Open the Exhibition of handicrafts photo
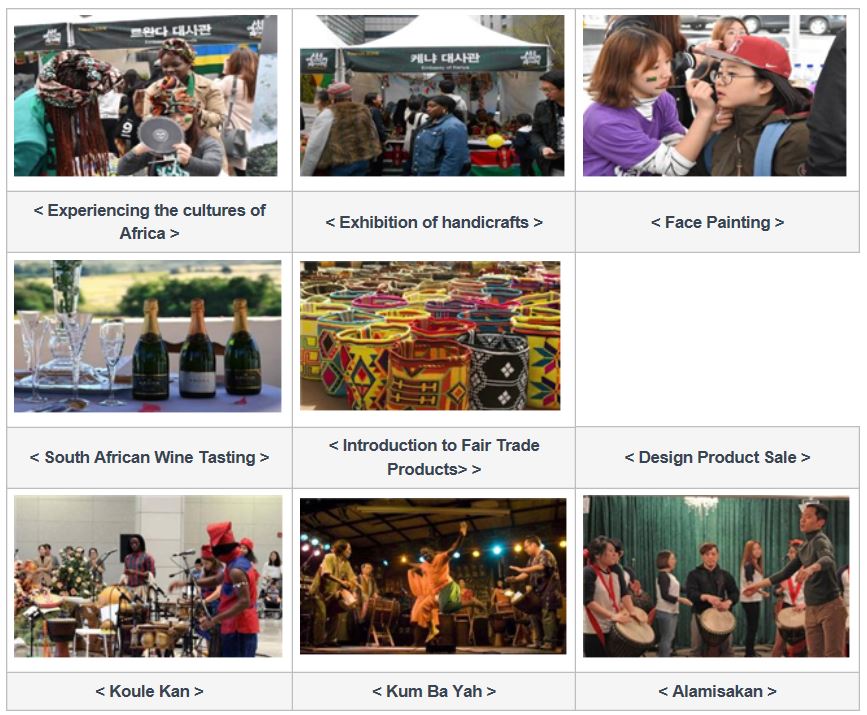The image size is (867, 715). pos(432,96)
